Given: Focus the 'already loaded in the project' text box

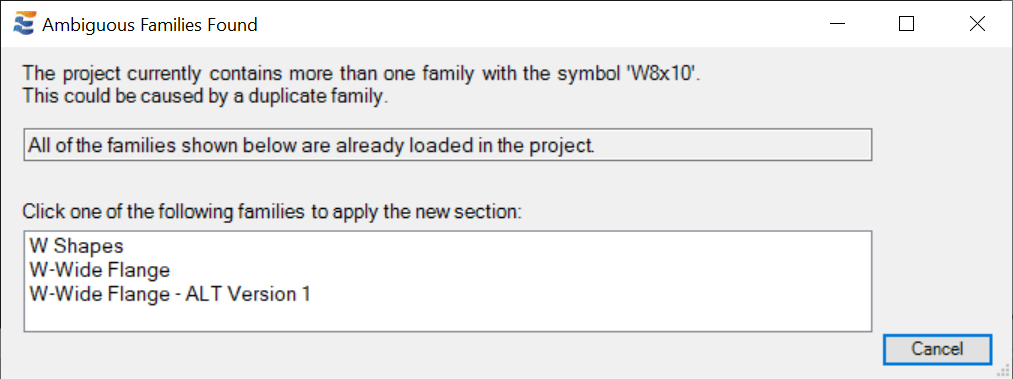Looking at the screenshot, I should pyautogui.click(x=448, y=145).
